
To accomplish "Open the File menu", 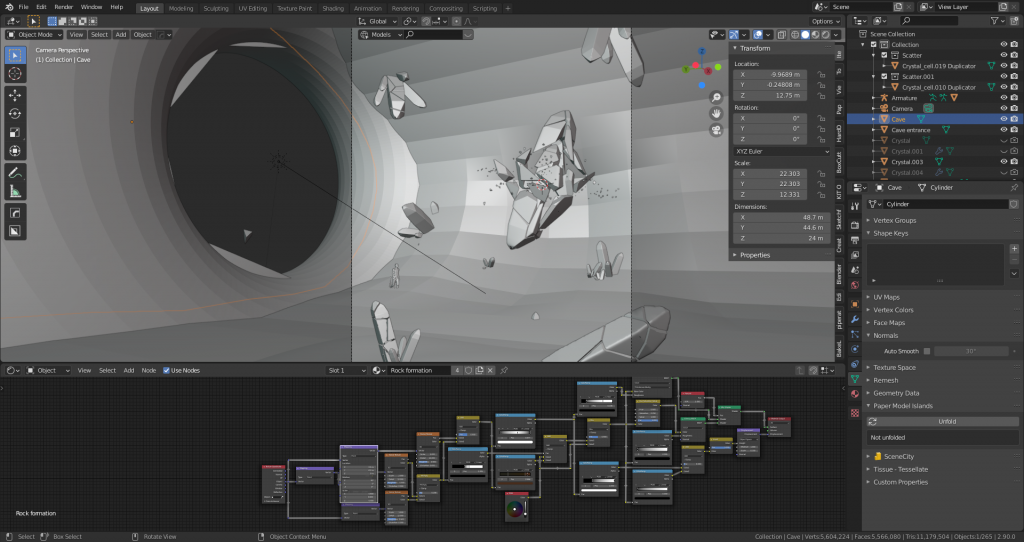I will coord(24,7).
